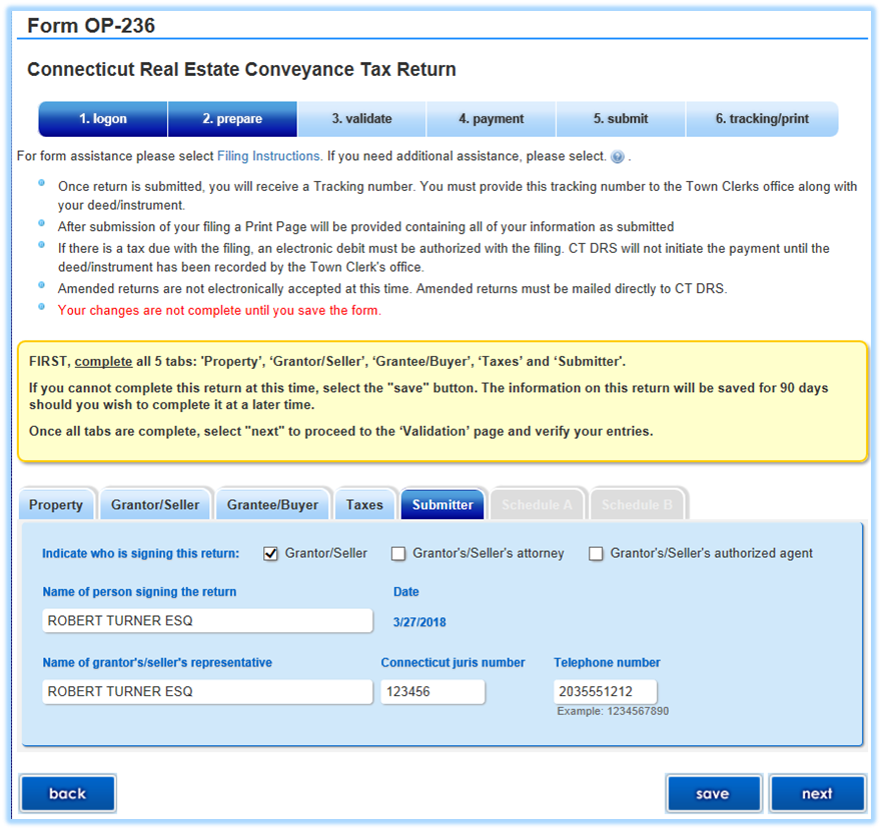Click the name of person signing field
The width and height of the screenshot is (882, 830).
[207, 621]
